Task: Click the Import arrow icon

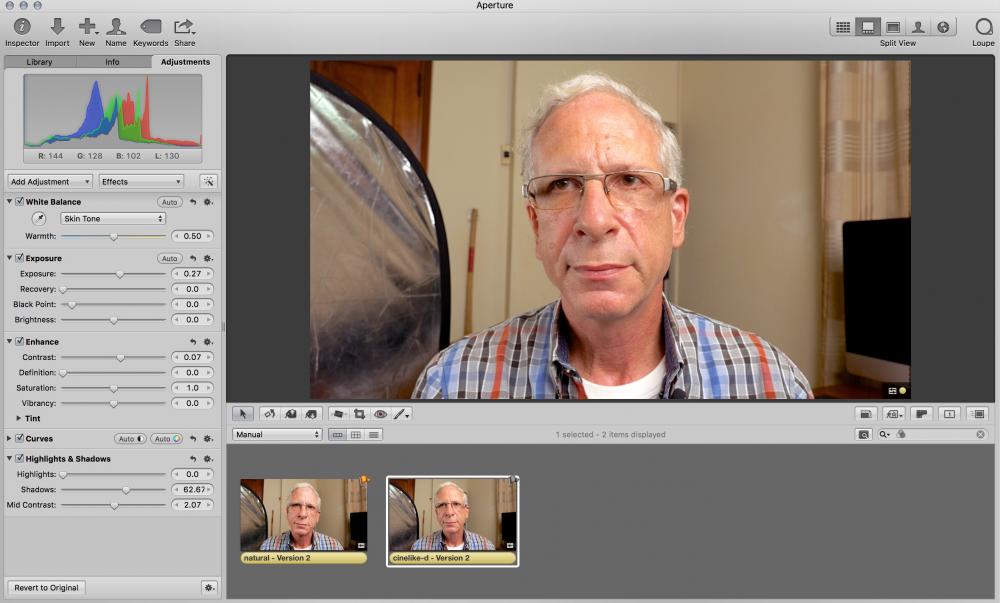Action: [x=57, y=26]
